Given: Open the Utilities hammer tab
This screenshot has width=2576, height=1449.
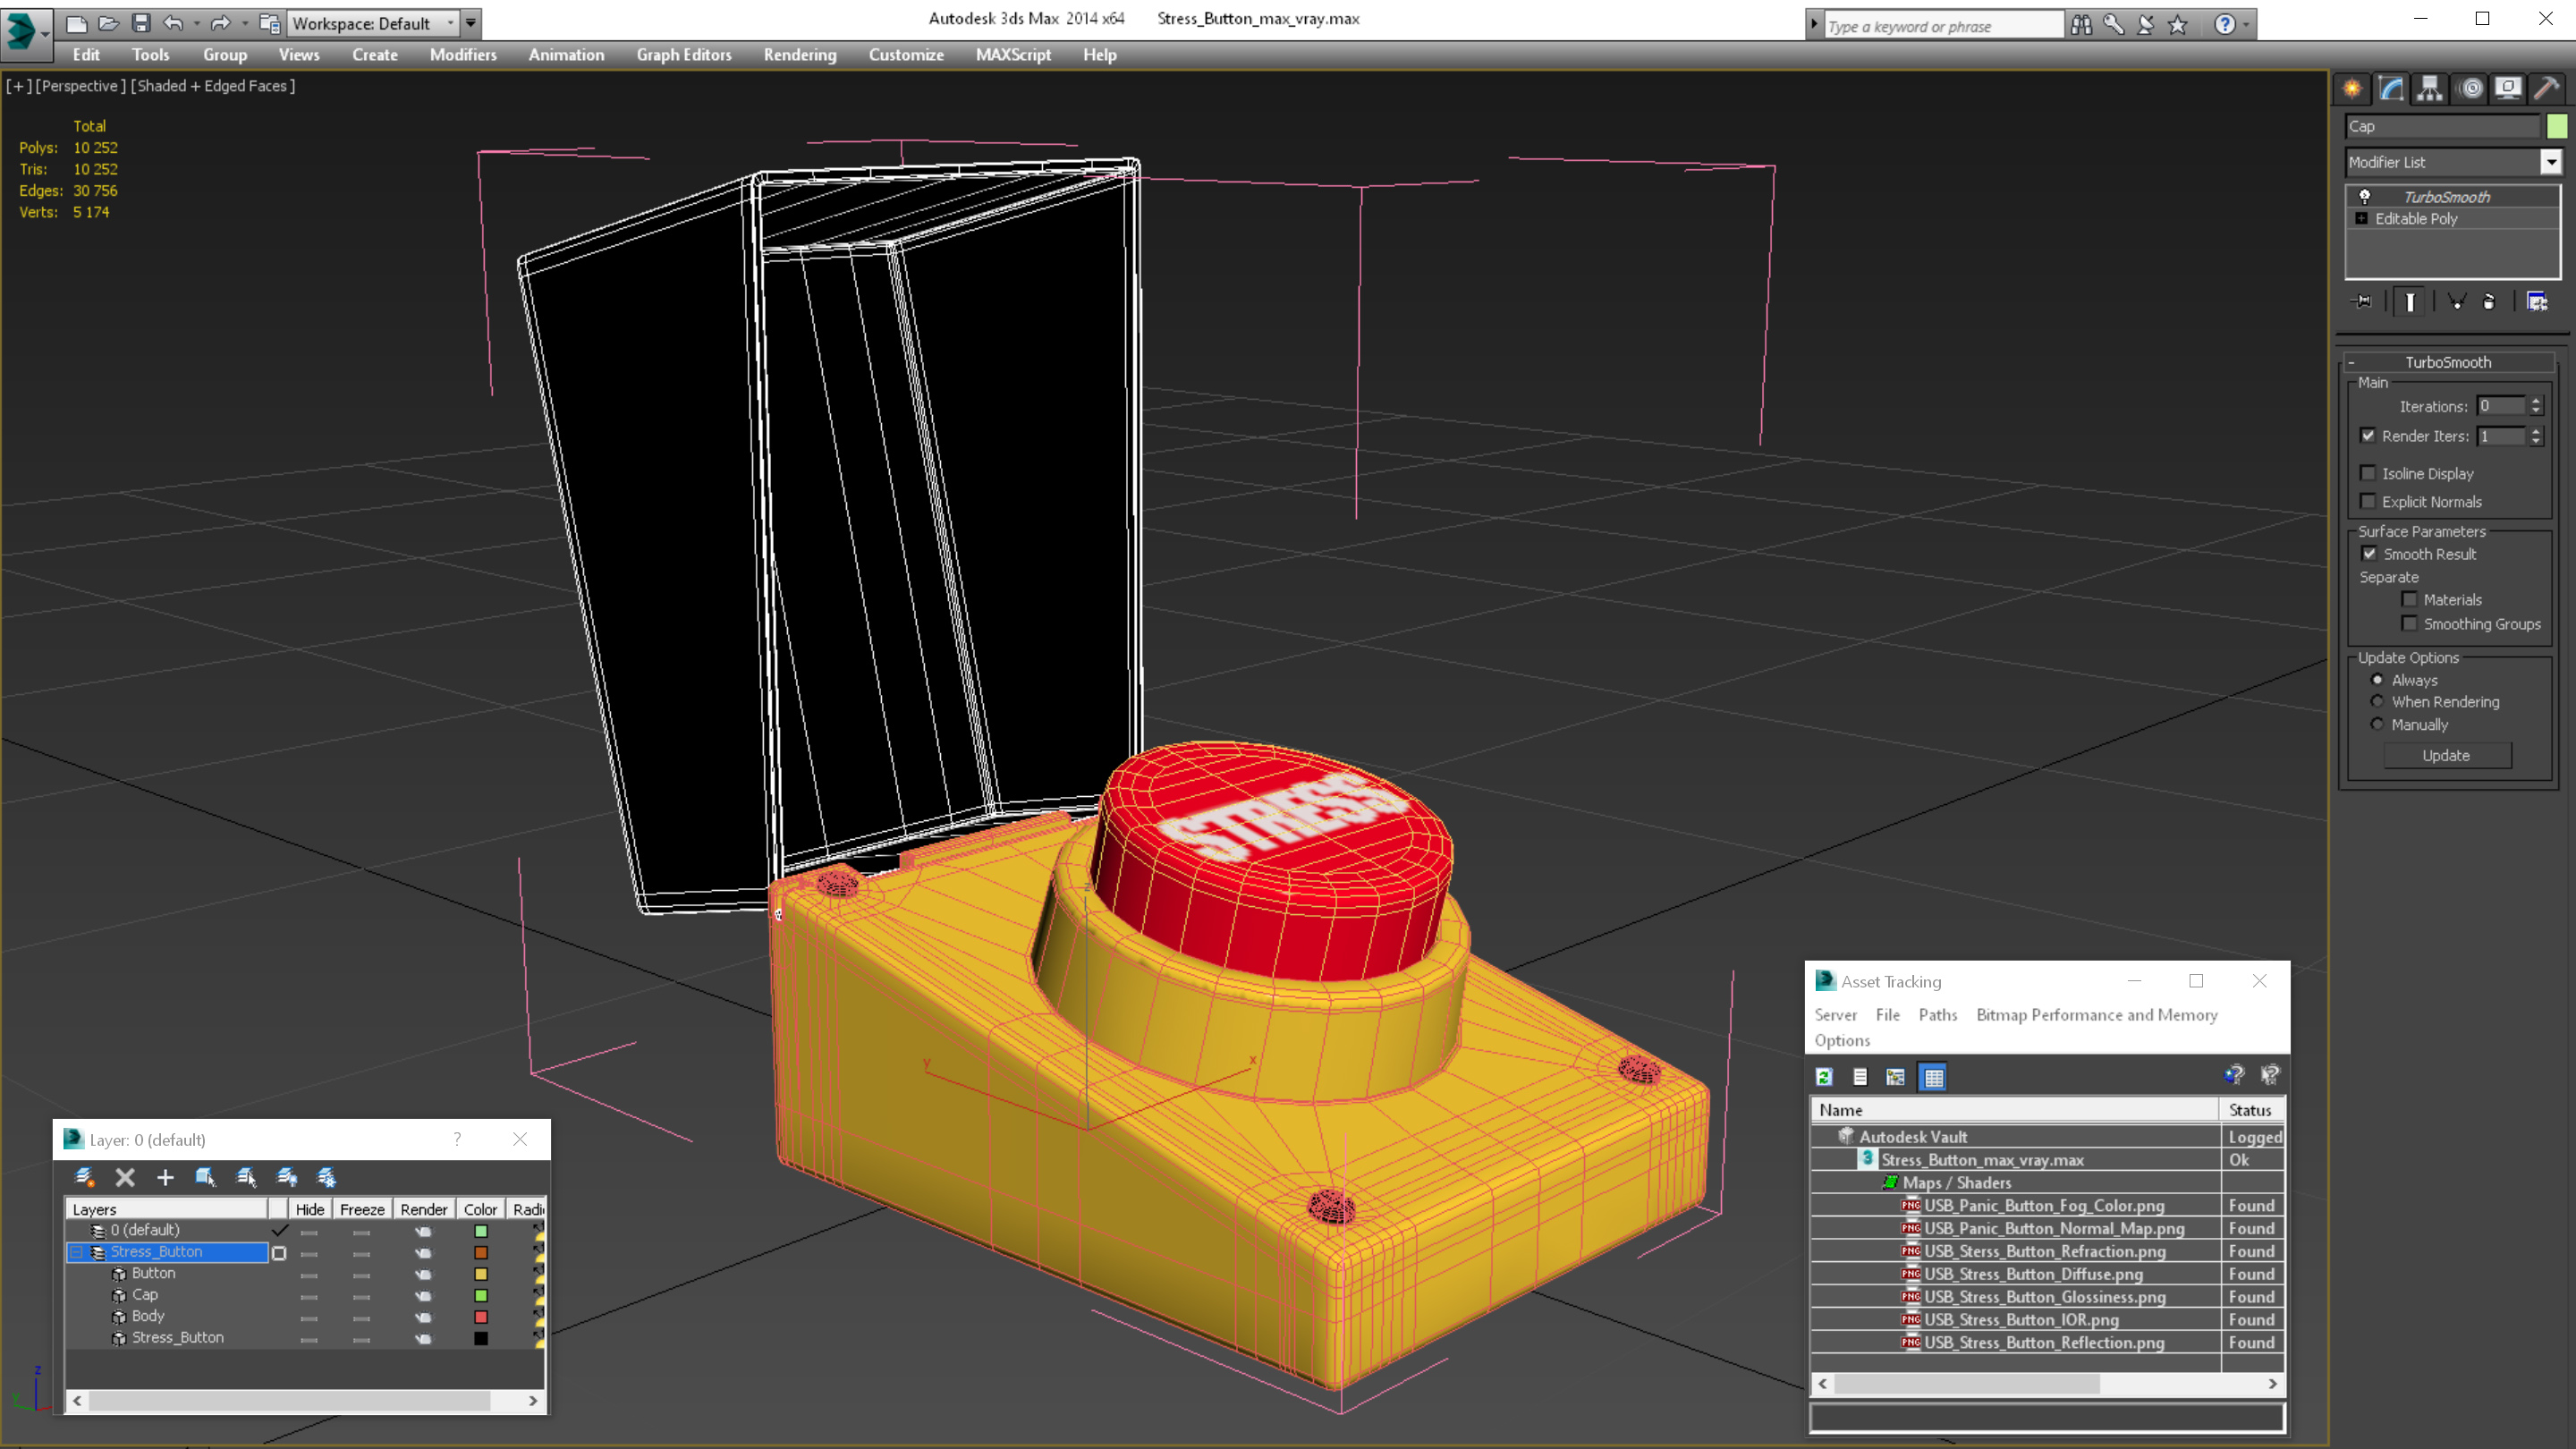Looking at the screenshot, I should 2547,89.
